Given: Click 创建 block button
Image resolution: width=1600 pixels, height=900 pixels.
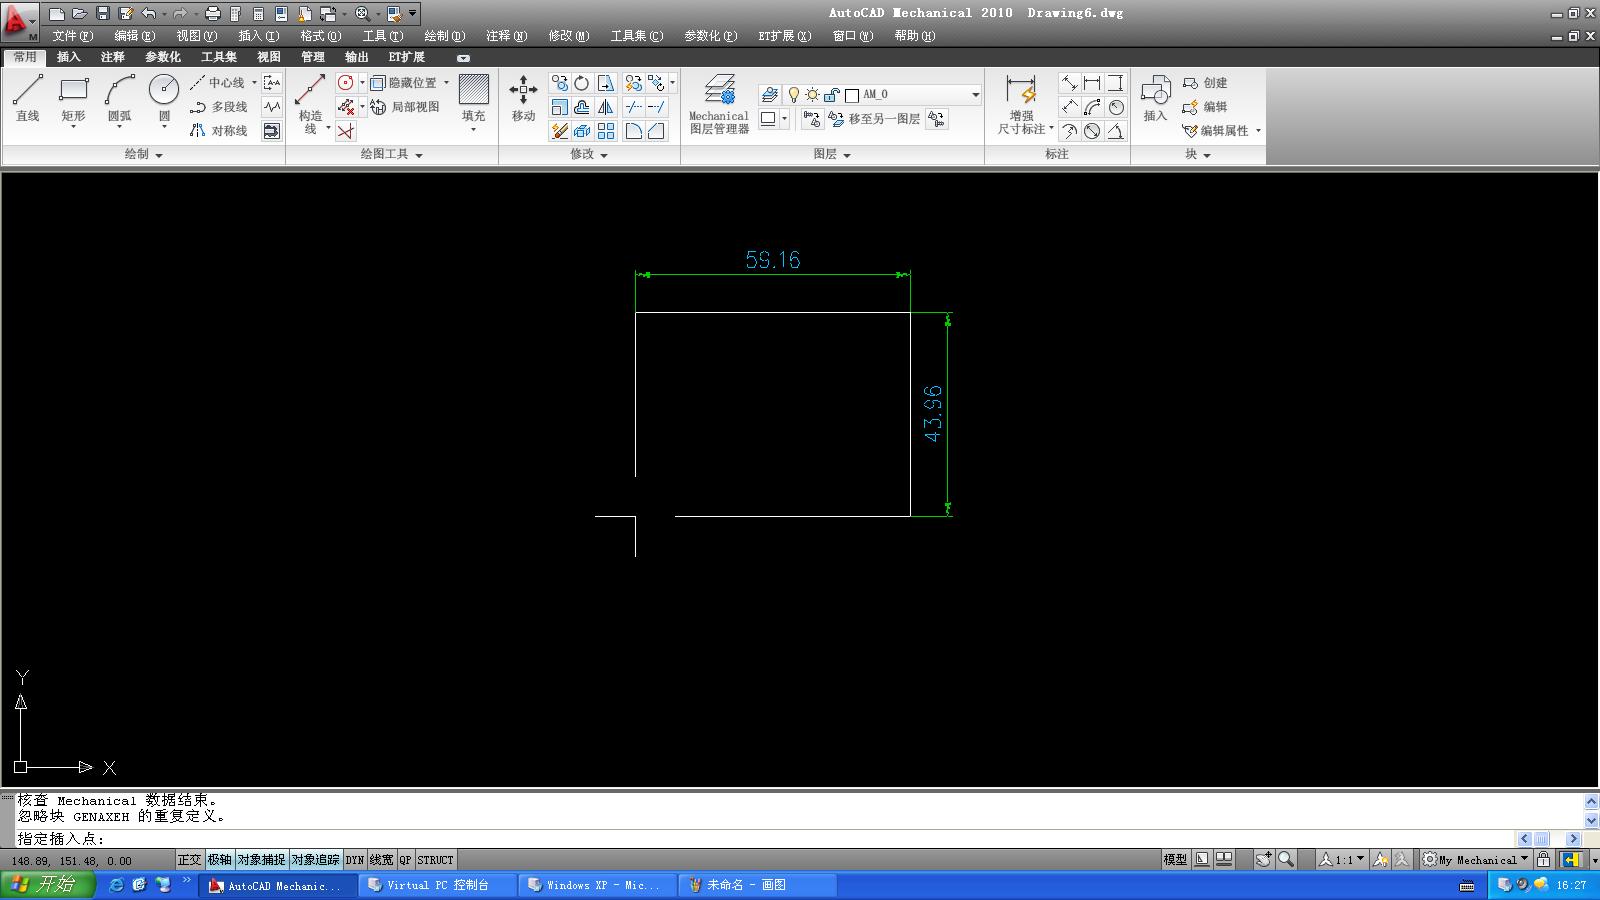Looking at the screenshot, I should [x=1205, y=83].
